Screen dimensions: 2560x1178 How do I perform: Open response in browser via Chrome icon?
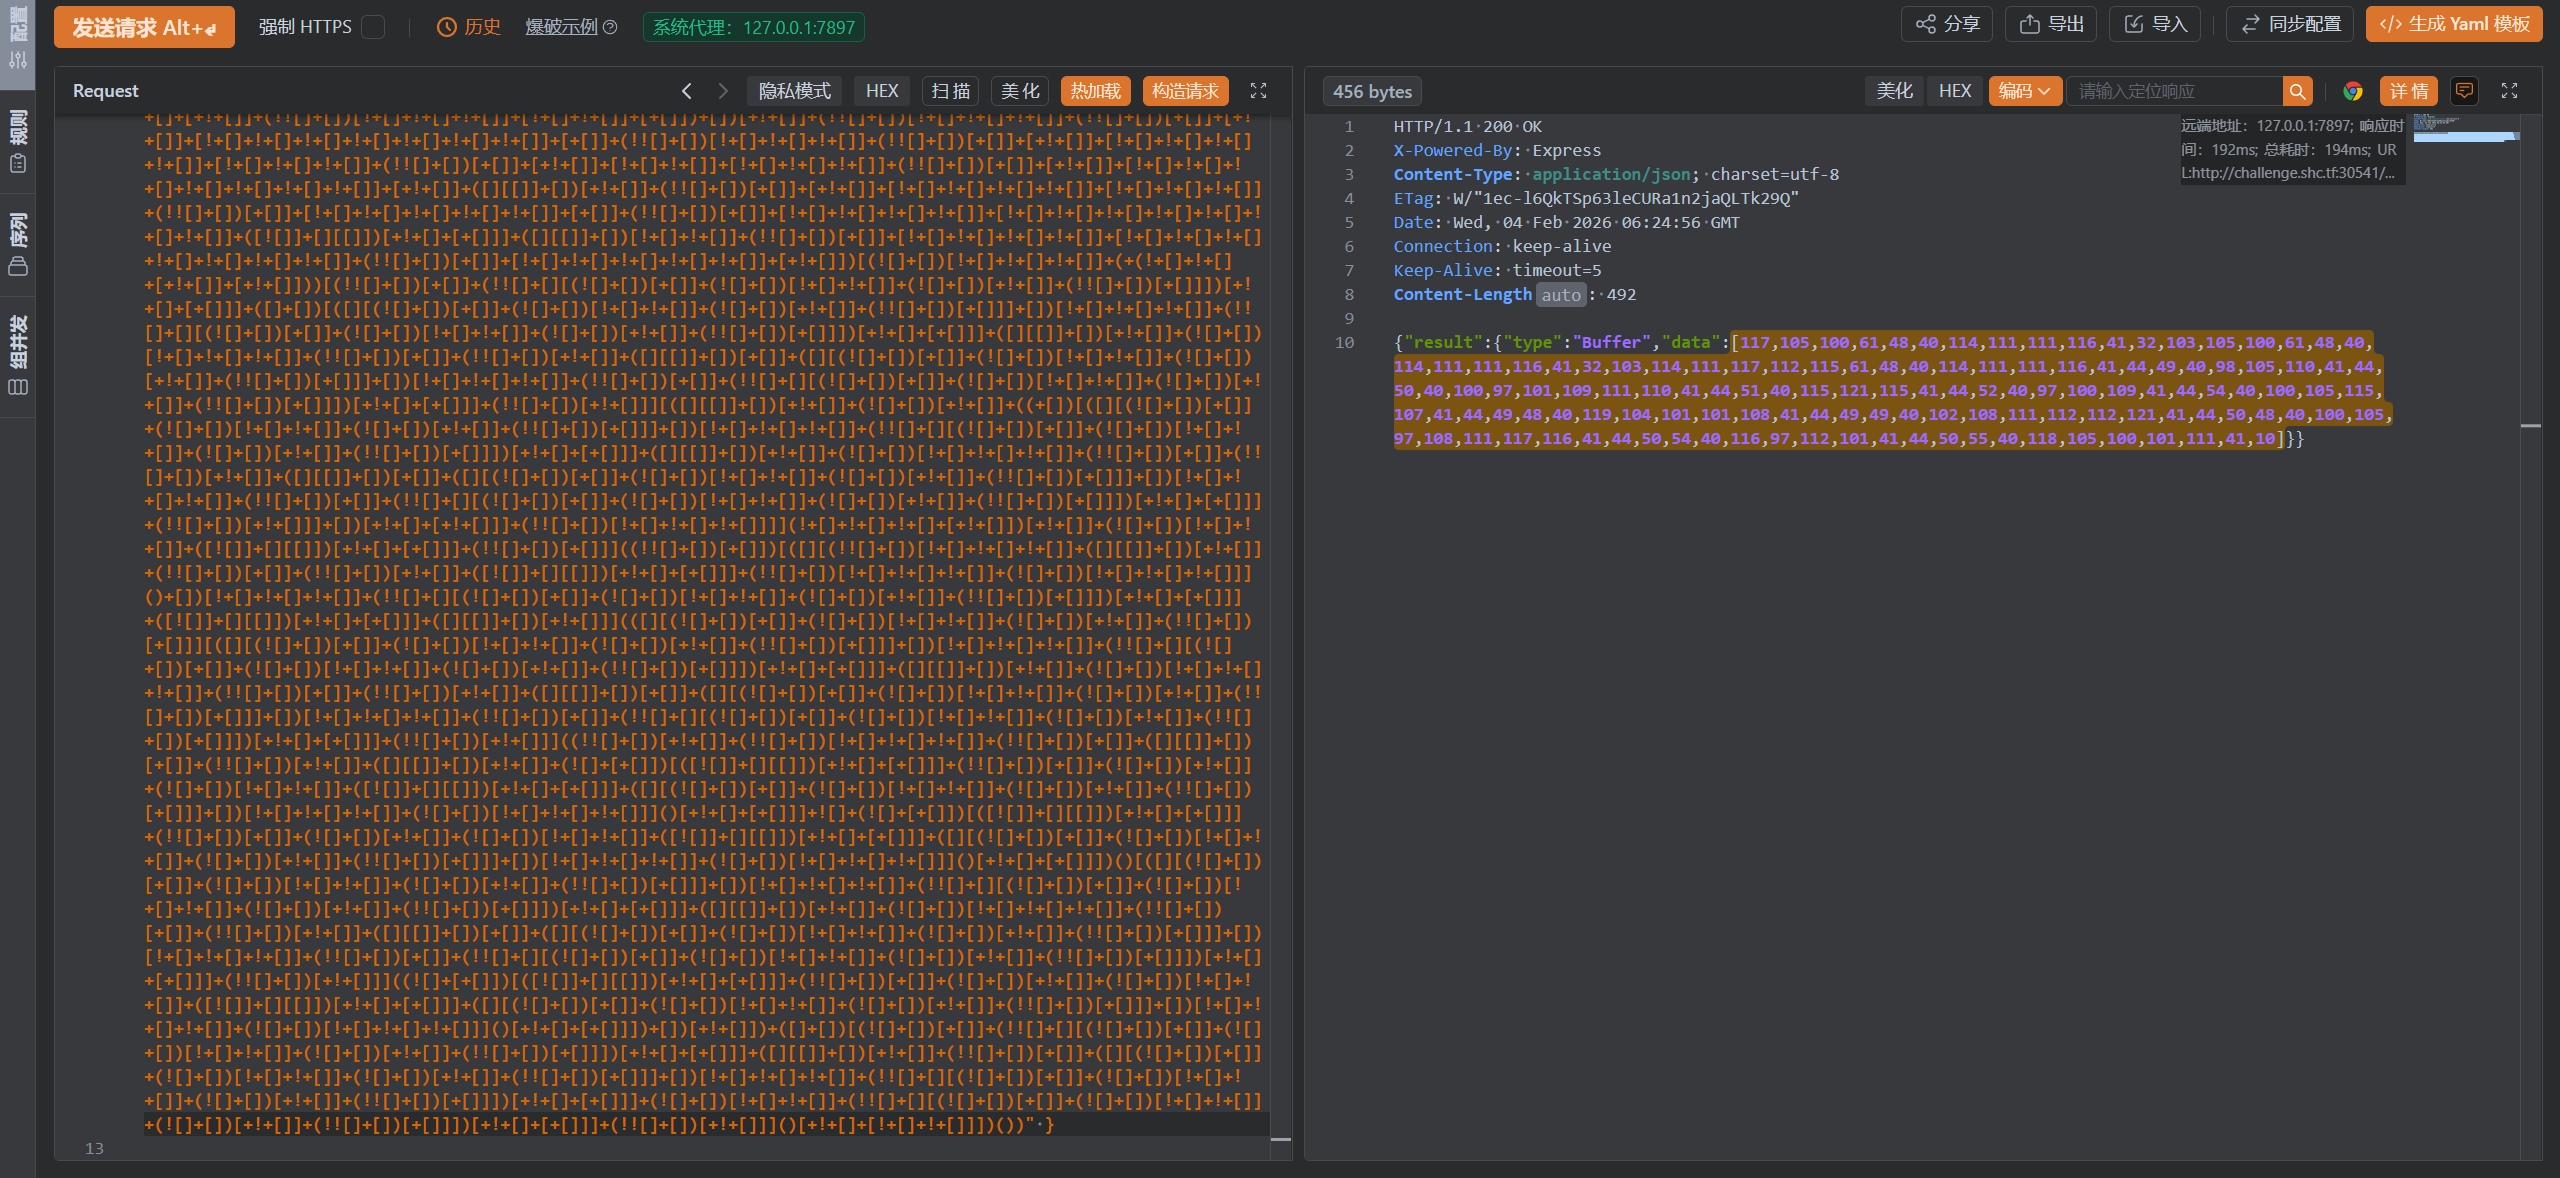coord(2353,91)
